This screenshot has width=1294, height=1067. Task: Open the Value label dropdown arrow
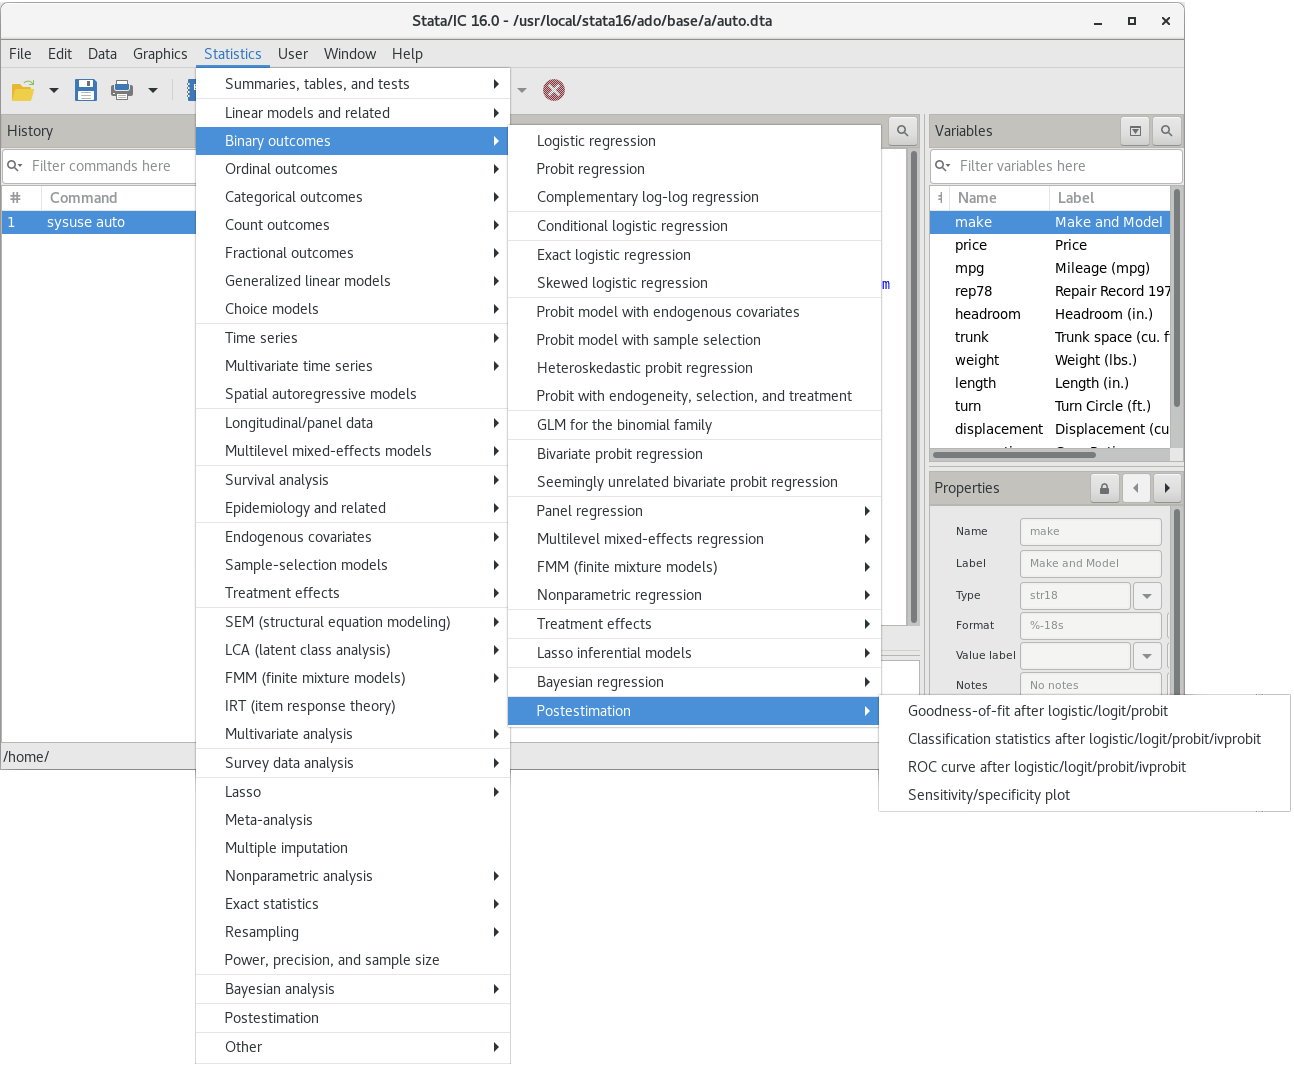tap(1147, 656)
